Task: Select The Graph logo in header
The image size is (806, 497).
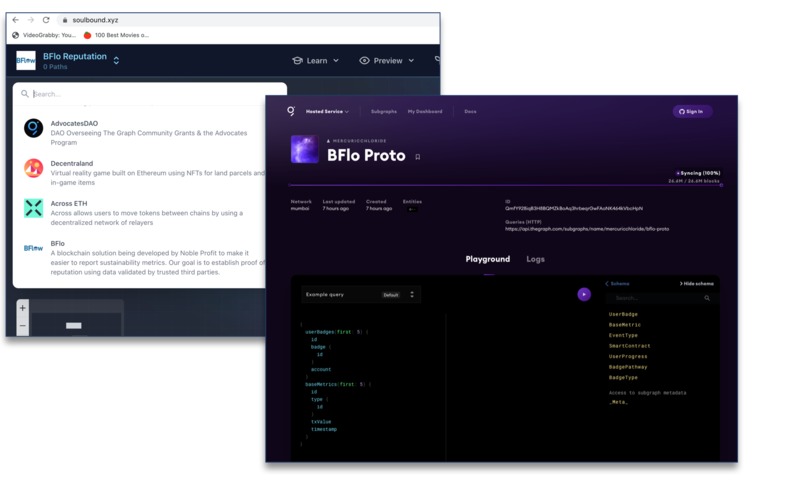Action: pyautogui.click(x=291, y=111)
